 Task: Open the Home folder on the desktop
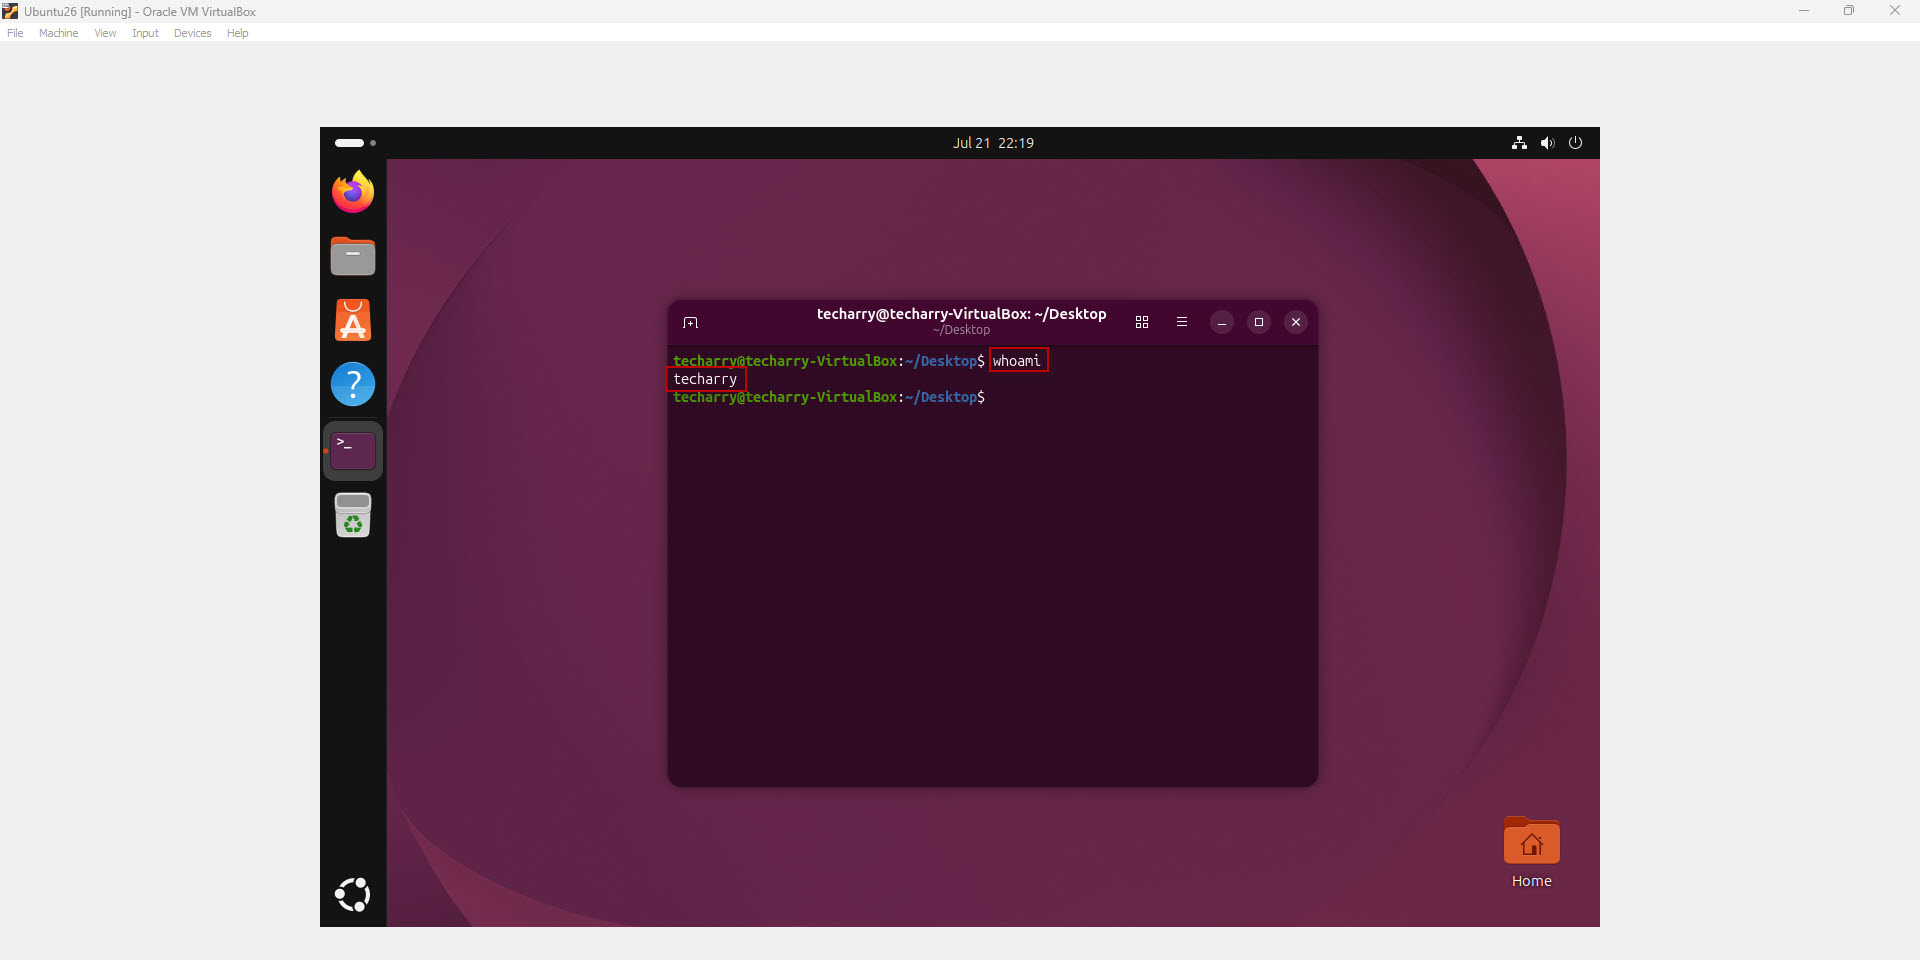pos(1531,841)
